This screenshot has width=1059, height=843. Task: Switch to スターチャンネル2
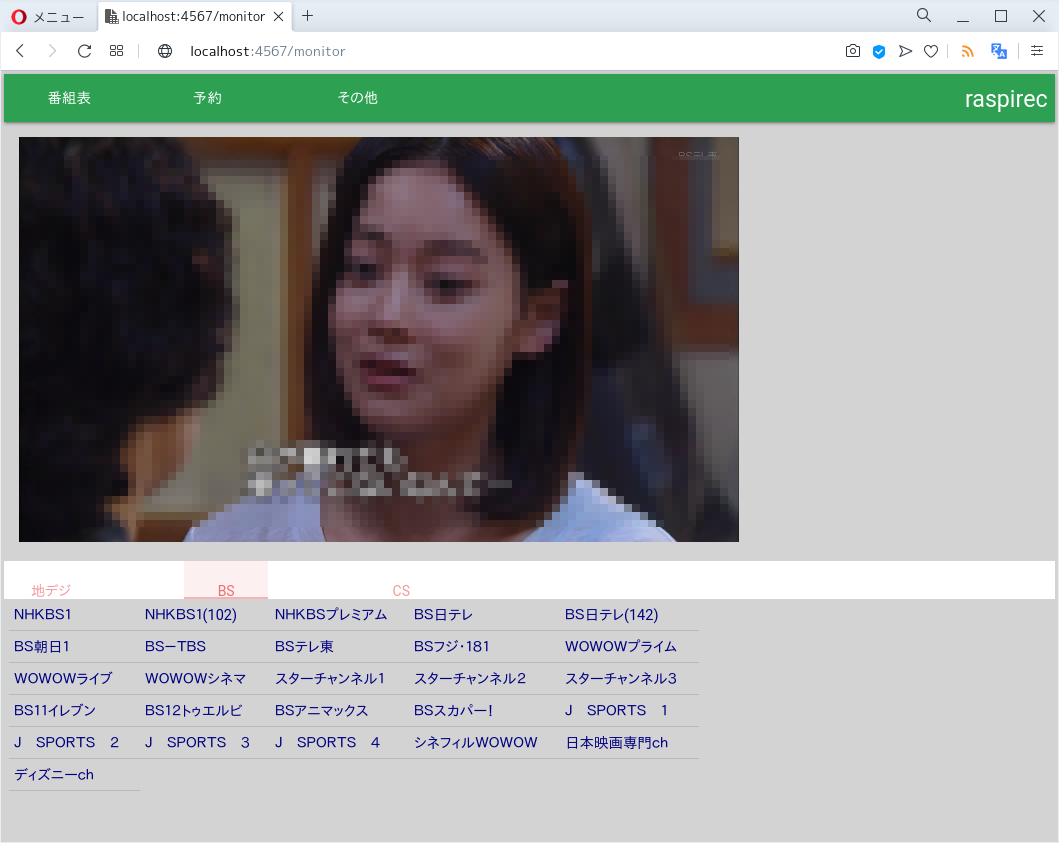pos(469,678)
